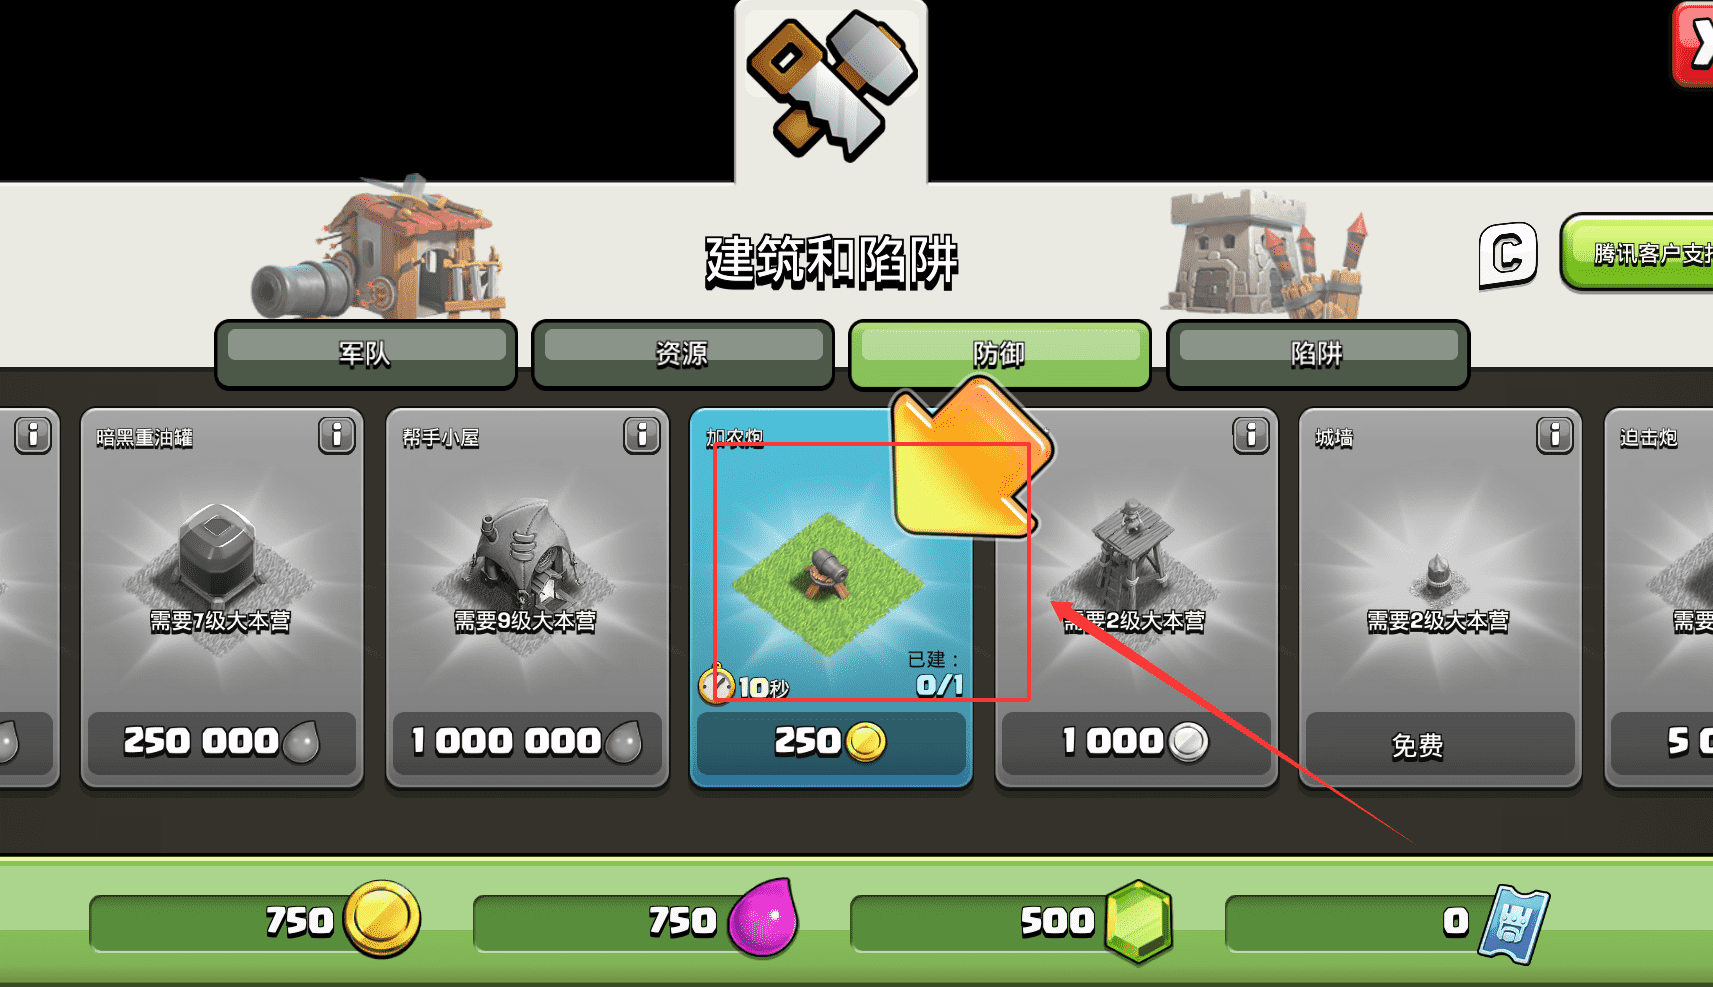The width and height of the screenshot is (1713, 987).
Task: Open info for 帮手小屋 card
Action: 642,436
